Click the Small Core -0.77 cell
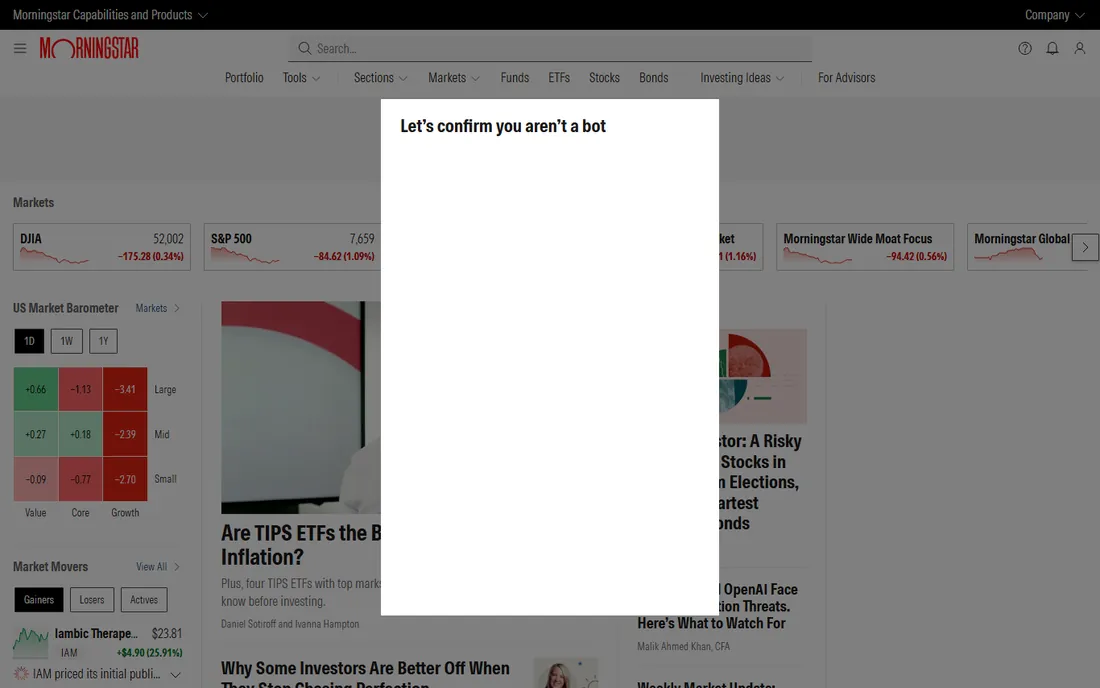 pyautogui.click(x=81, y=479)
